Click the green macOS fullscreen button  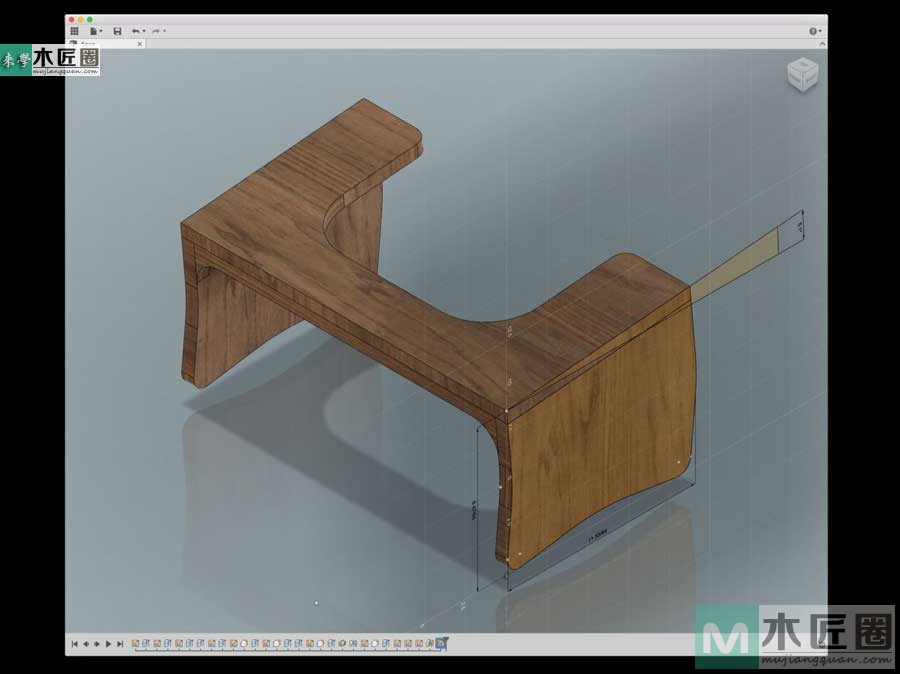[90, 20]
